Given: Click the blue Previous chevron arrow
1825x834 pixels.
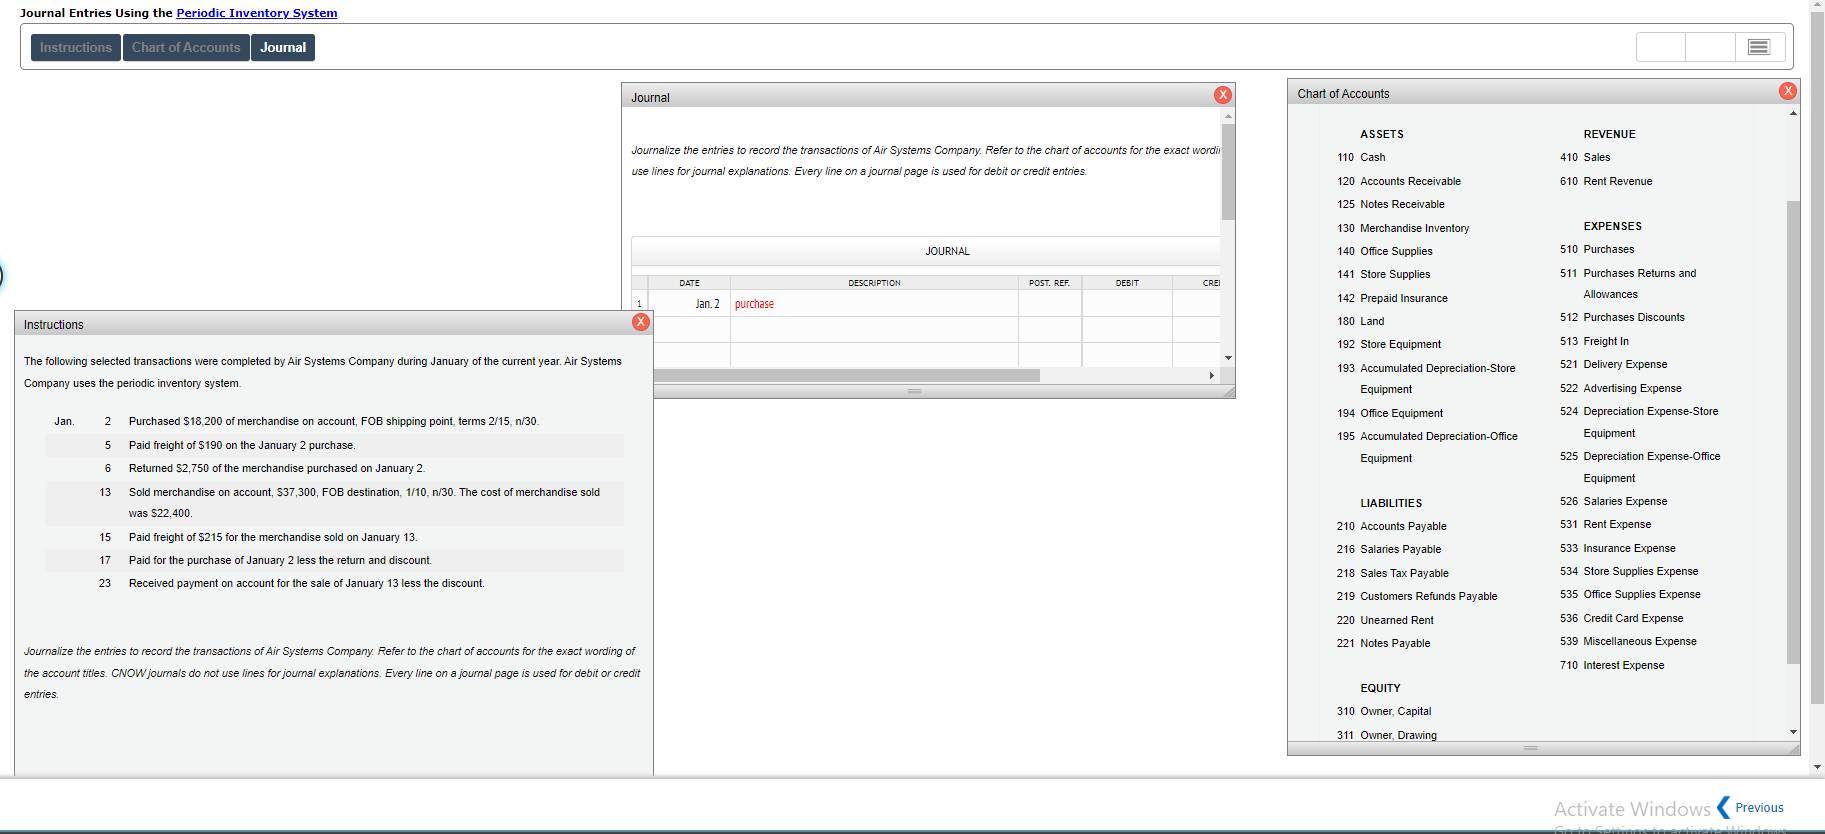Looking at the screenshot, I should (x=1723, y=807).
